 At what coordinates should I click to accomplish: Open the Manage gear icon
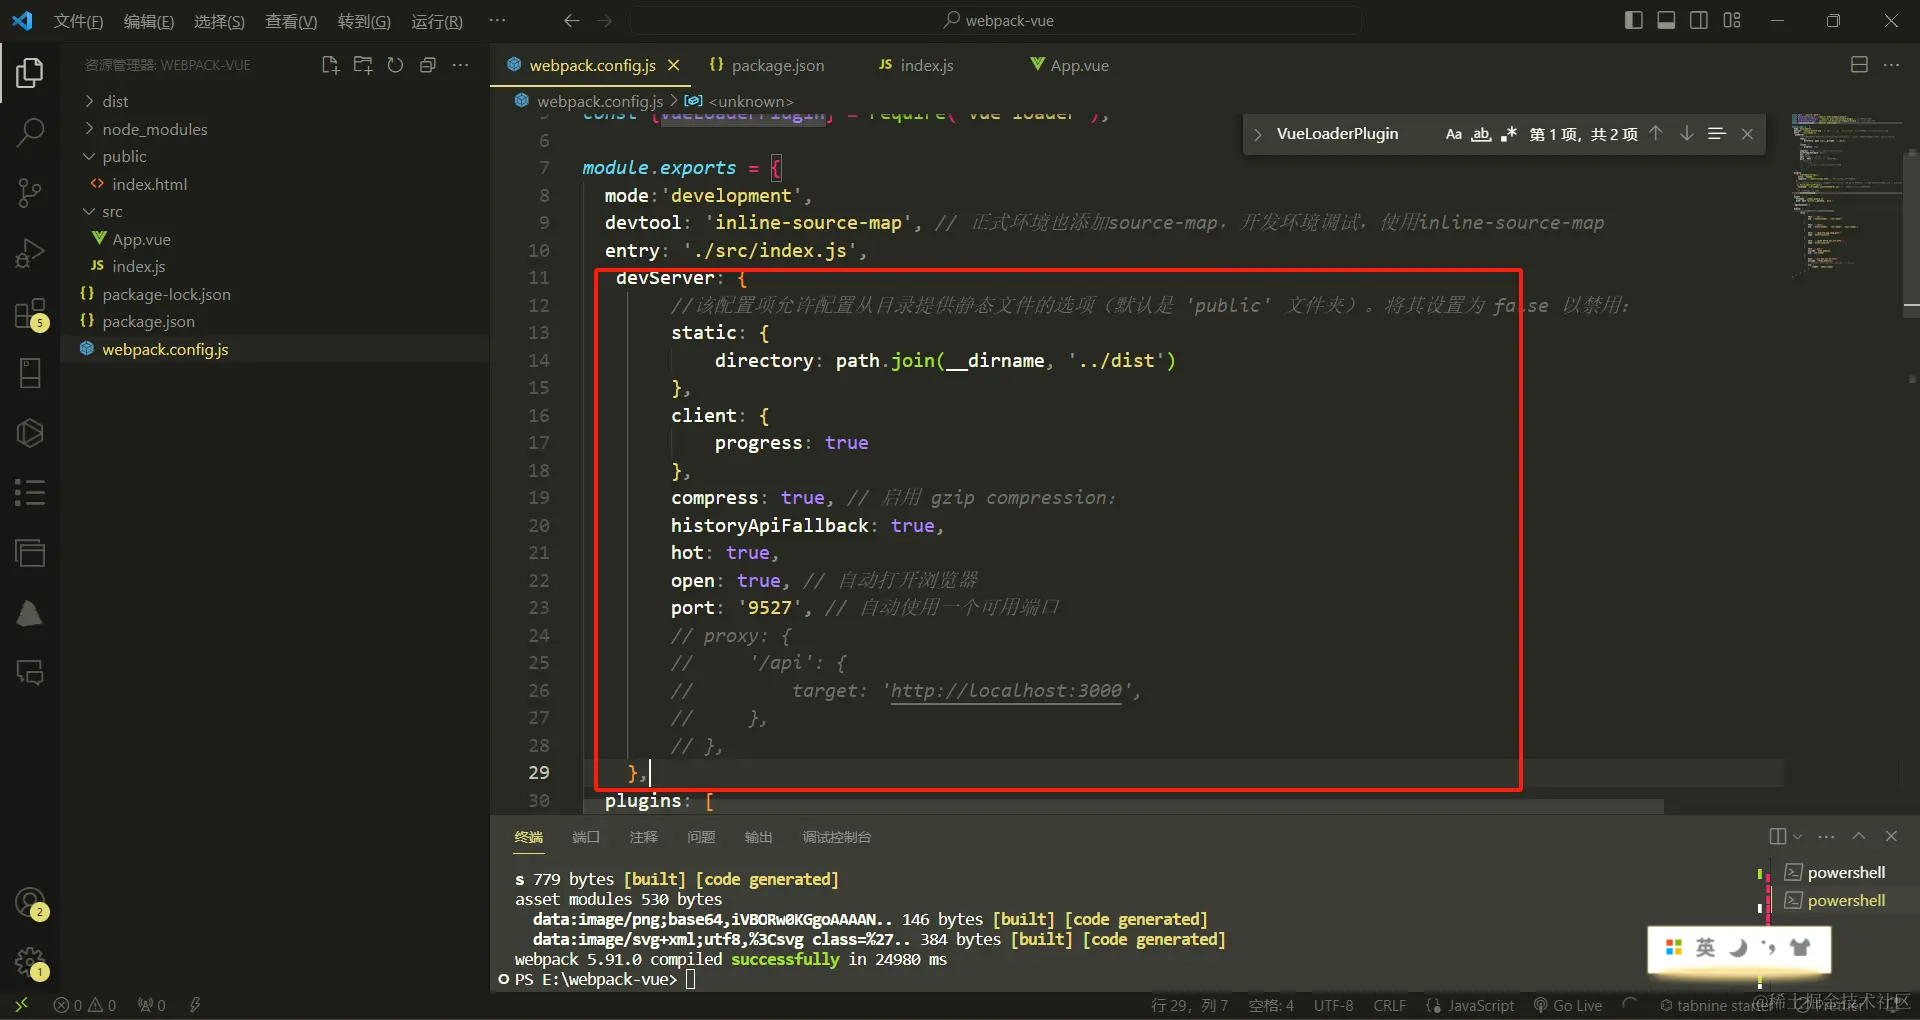point(30,963)
